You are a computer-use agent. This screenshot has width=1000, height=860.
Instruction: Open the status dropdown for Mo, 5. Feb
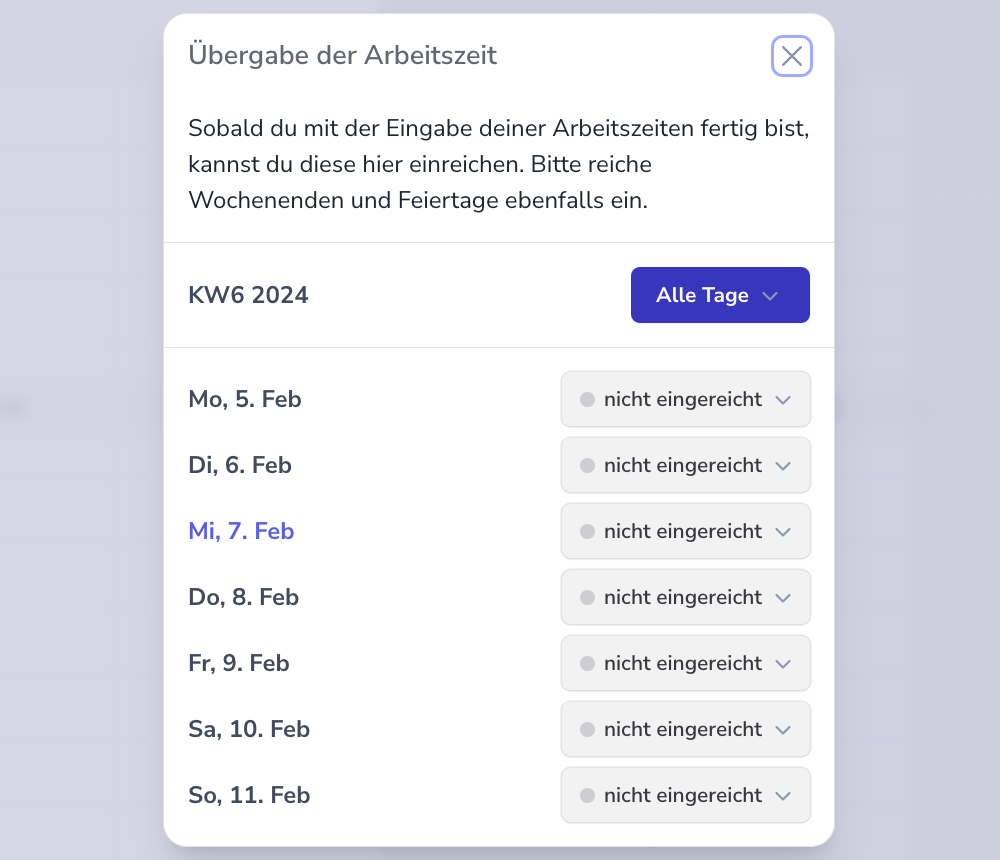(685, 399)
